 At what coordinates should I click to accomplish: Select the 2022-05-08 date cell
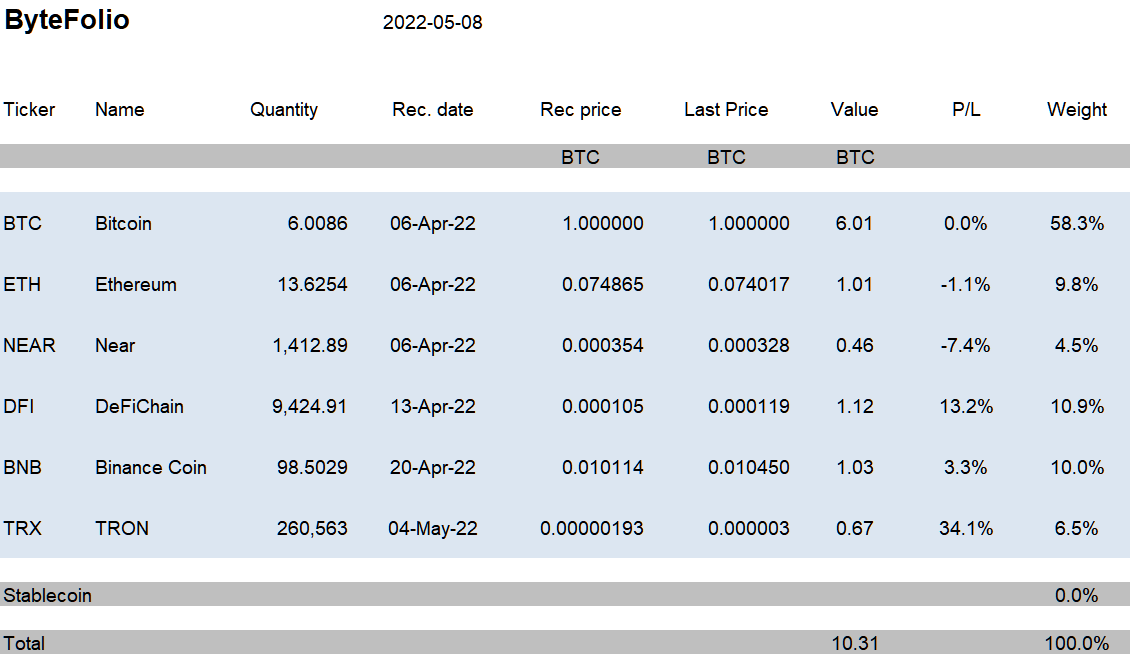point(432,23)
